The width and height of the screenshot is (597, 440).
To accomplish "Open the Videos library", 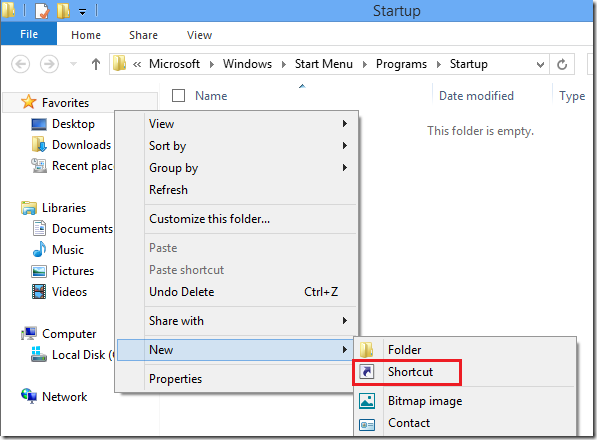I will point(69,292).
